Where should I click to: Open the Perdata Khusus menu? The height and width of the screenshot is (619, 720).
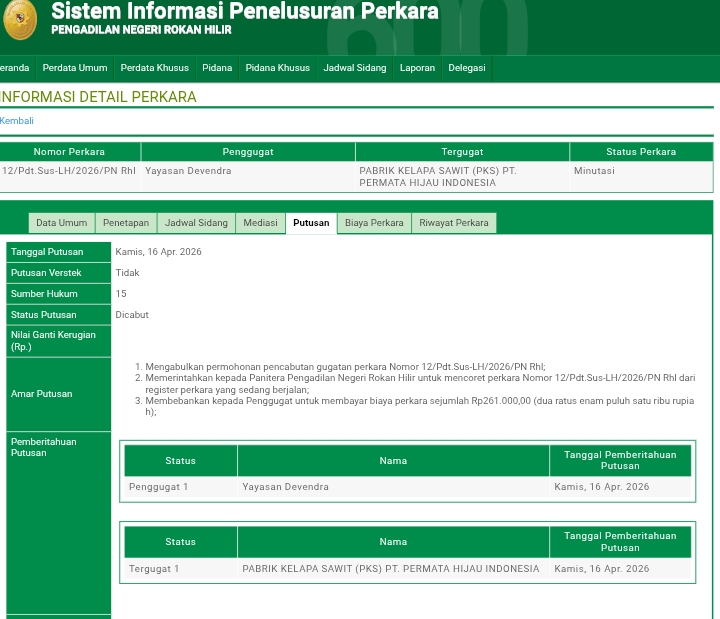click(x=154, y=68)
